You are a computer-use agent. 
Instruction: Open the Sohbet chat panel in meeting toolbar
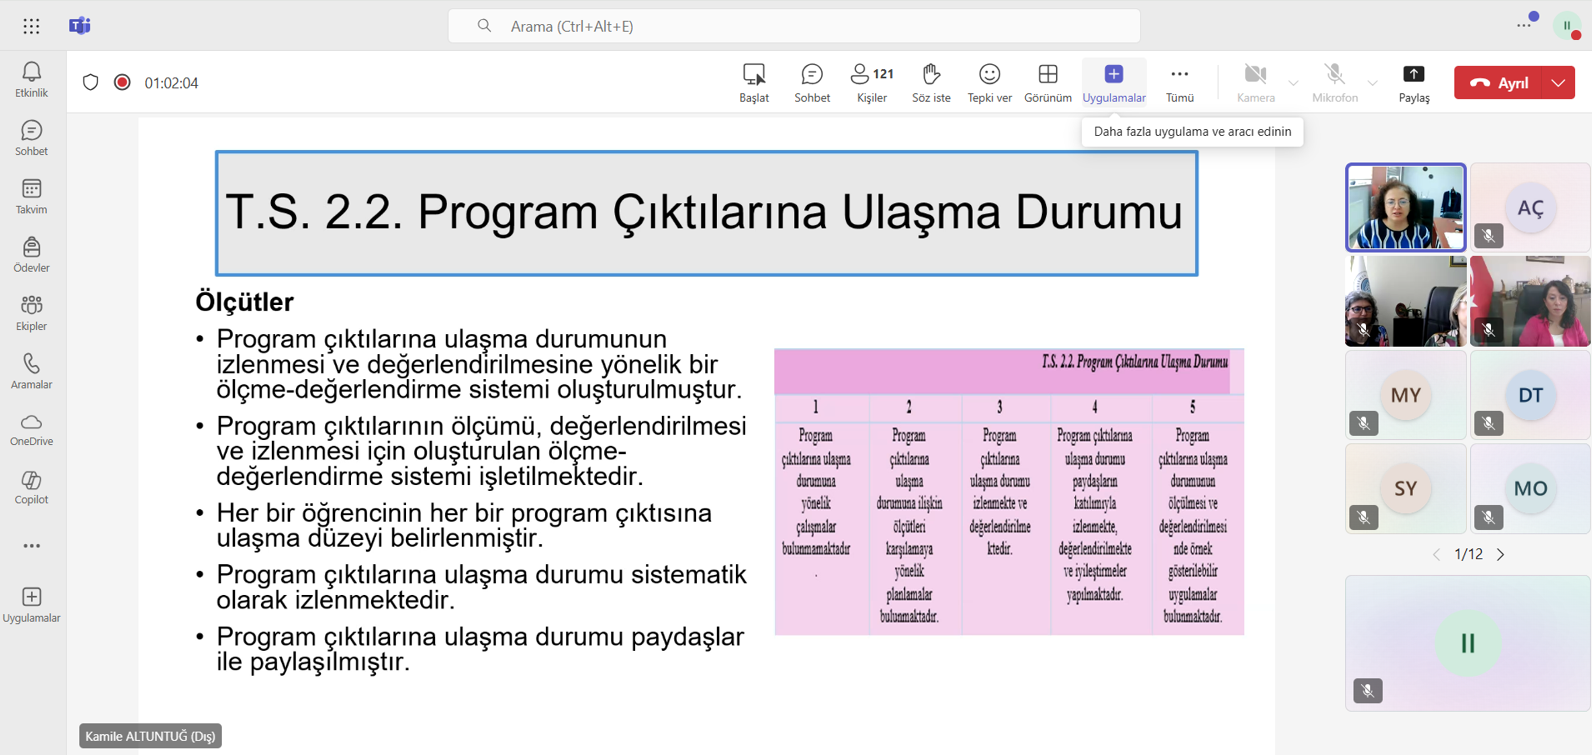tap(811, 83)
